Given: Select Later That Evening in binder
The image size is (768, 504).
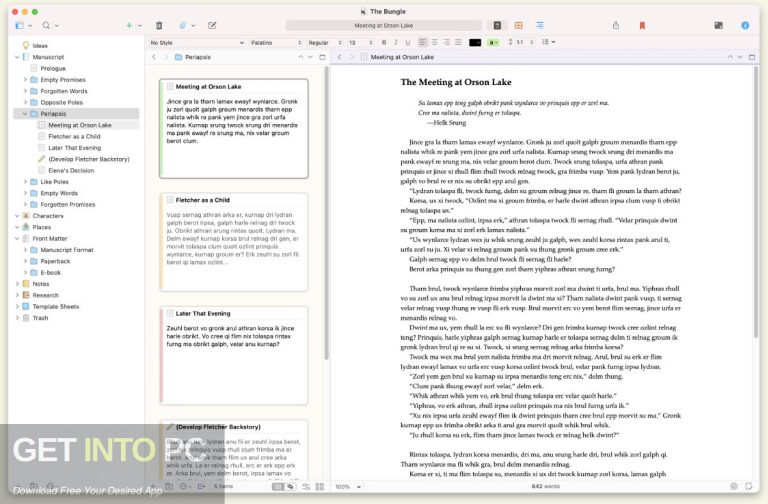Looking at the screenshot, I should (74, 147).
